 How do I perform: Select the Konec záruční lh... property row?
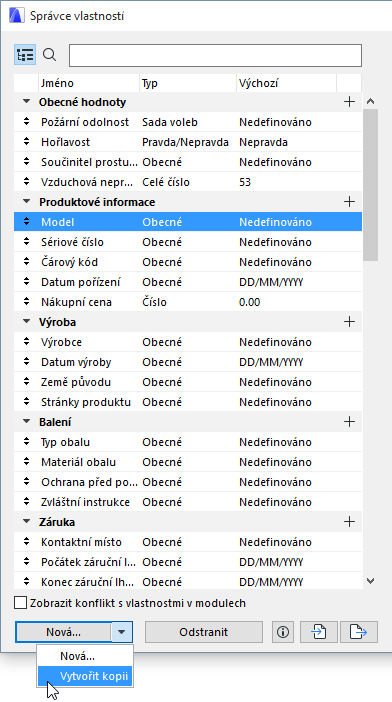tap(187, 582)
